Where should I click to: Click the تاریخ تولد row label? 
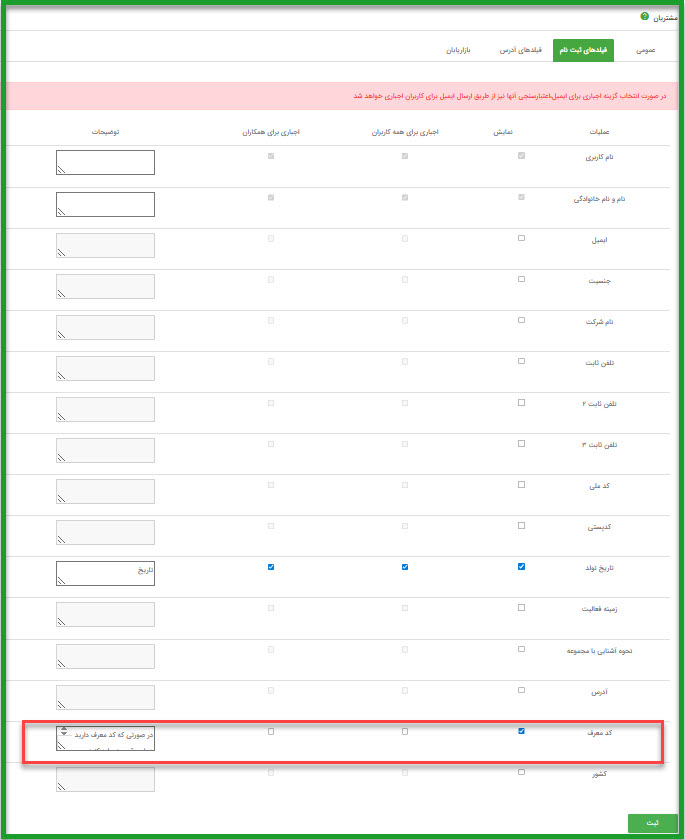tap(599, 568)
